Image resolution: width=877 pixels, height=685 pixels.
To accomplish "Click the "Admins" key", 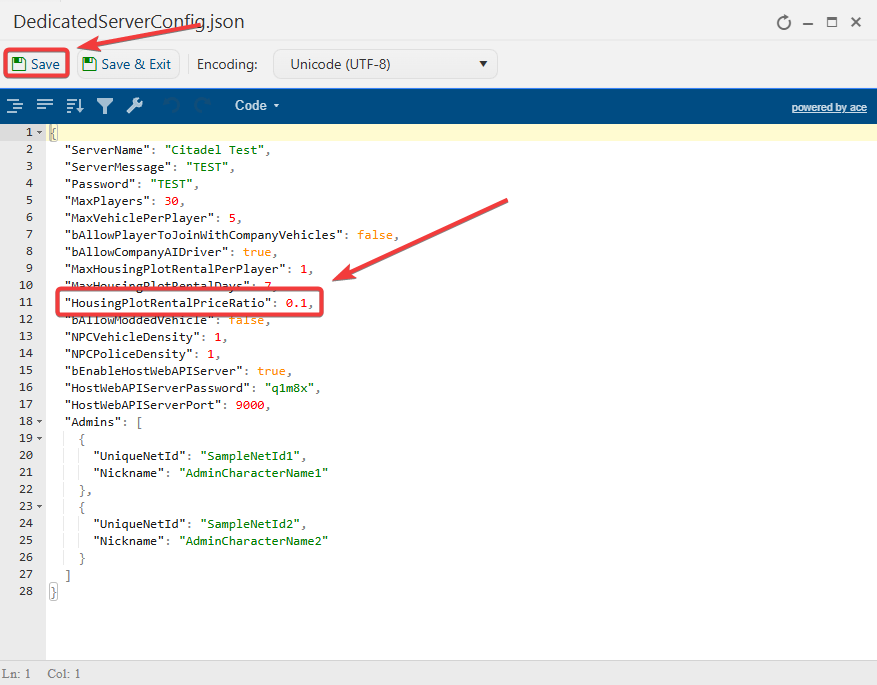I will click(x=92, y=422).
